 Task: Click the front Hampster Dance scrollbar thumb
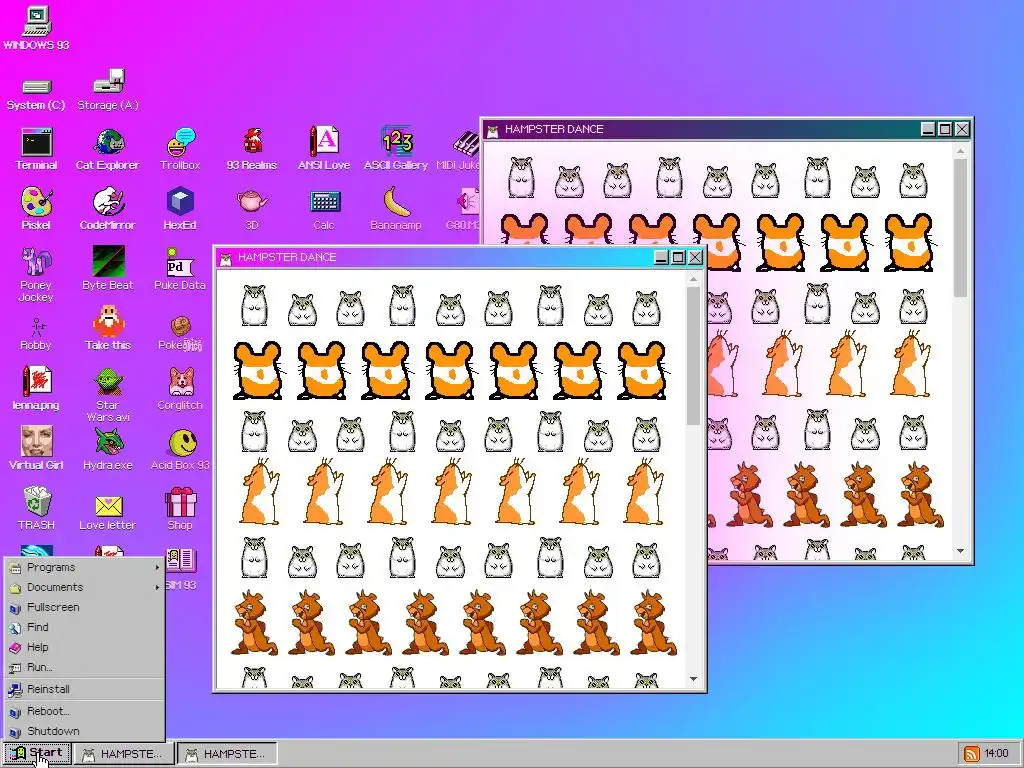[694, 357]
